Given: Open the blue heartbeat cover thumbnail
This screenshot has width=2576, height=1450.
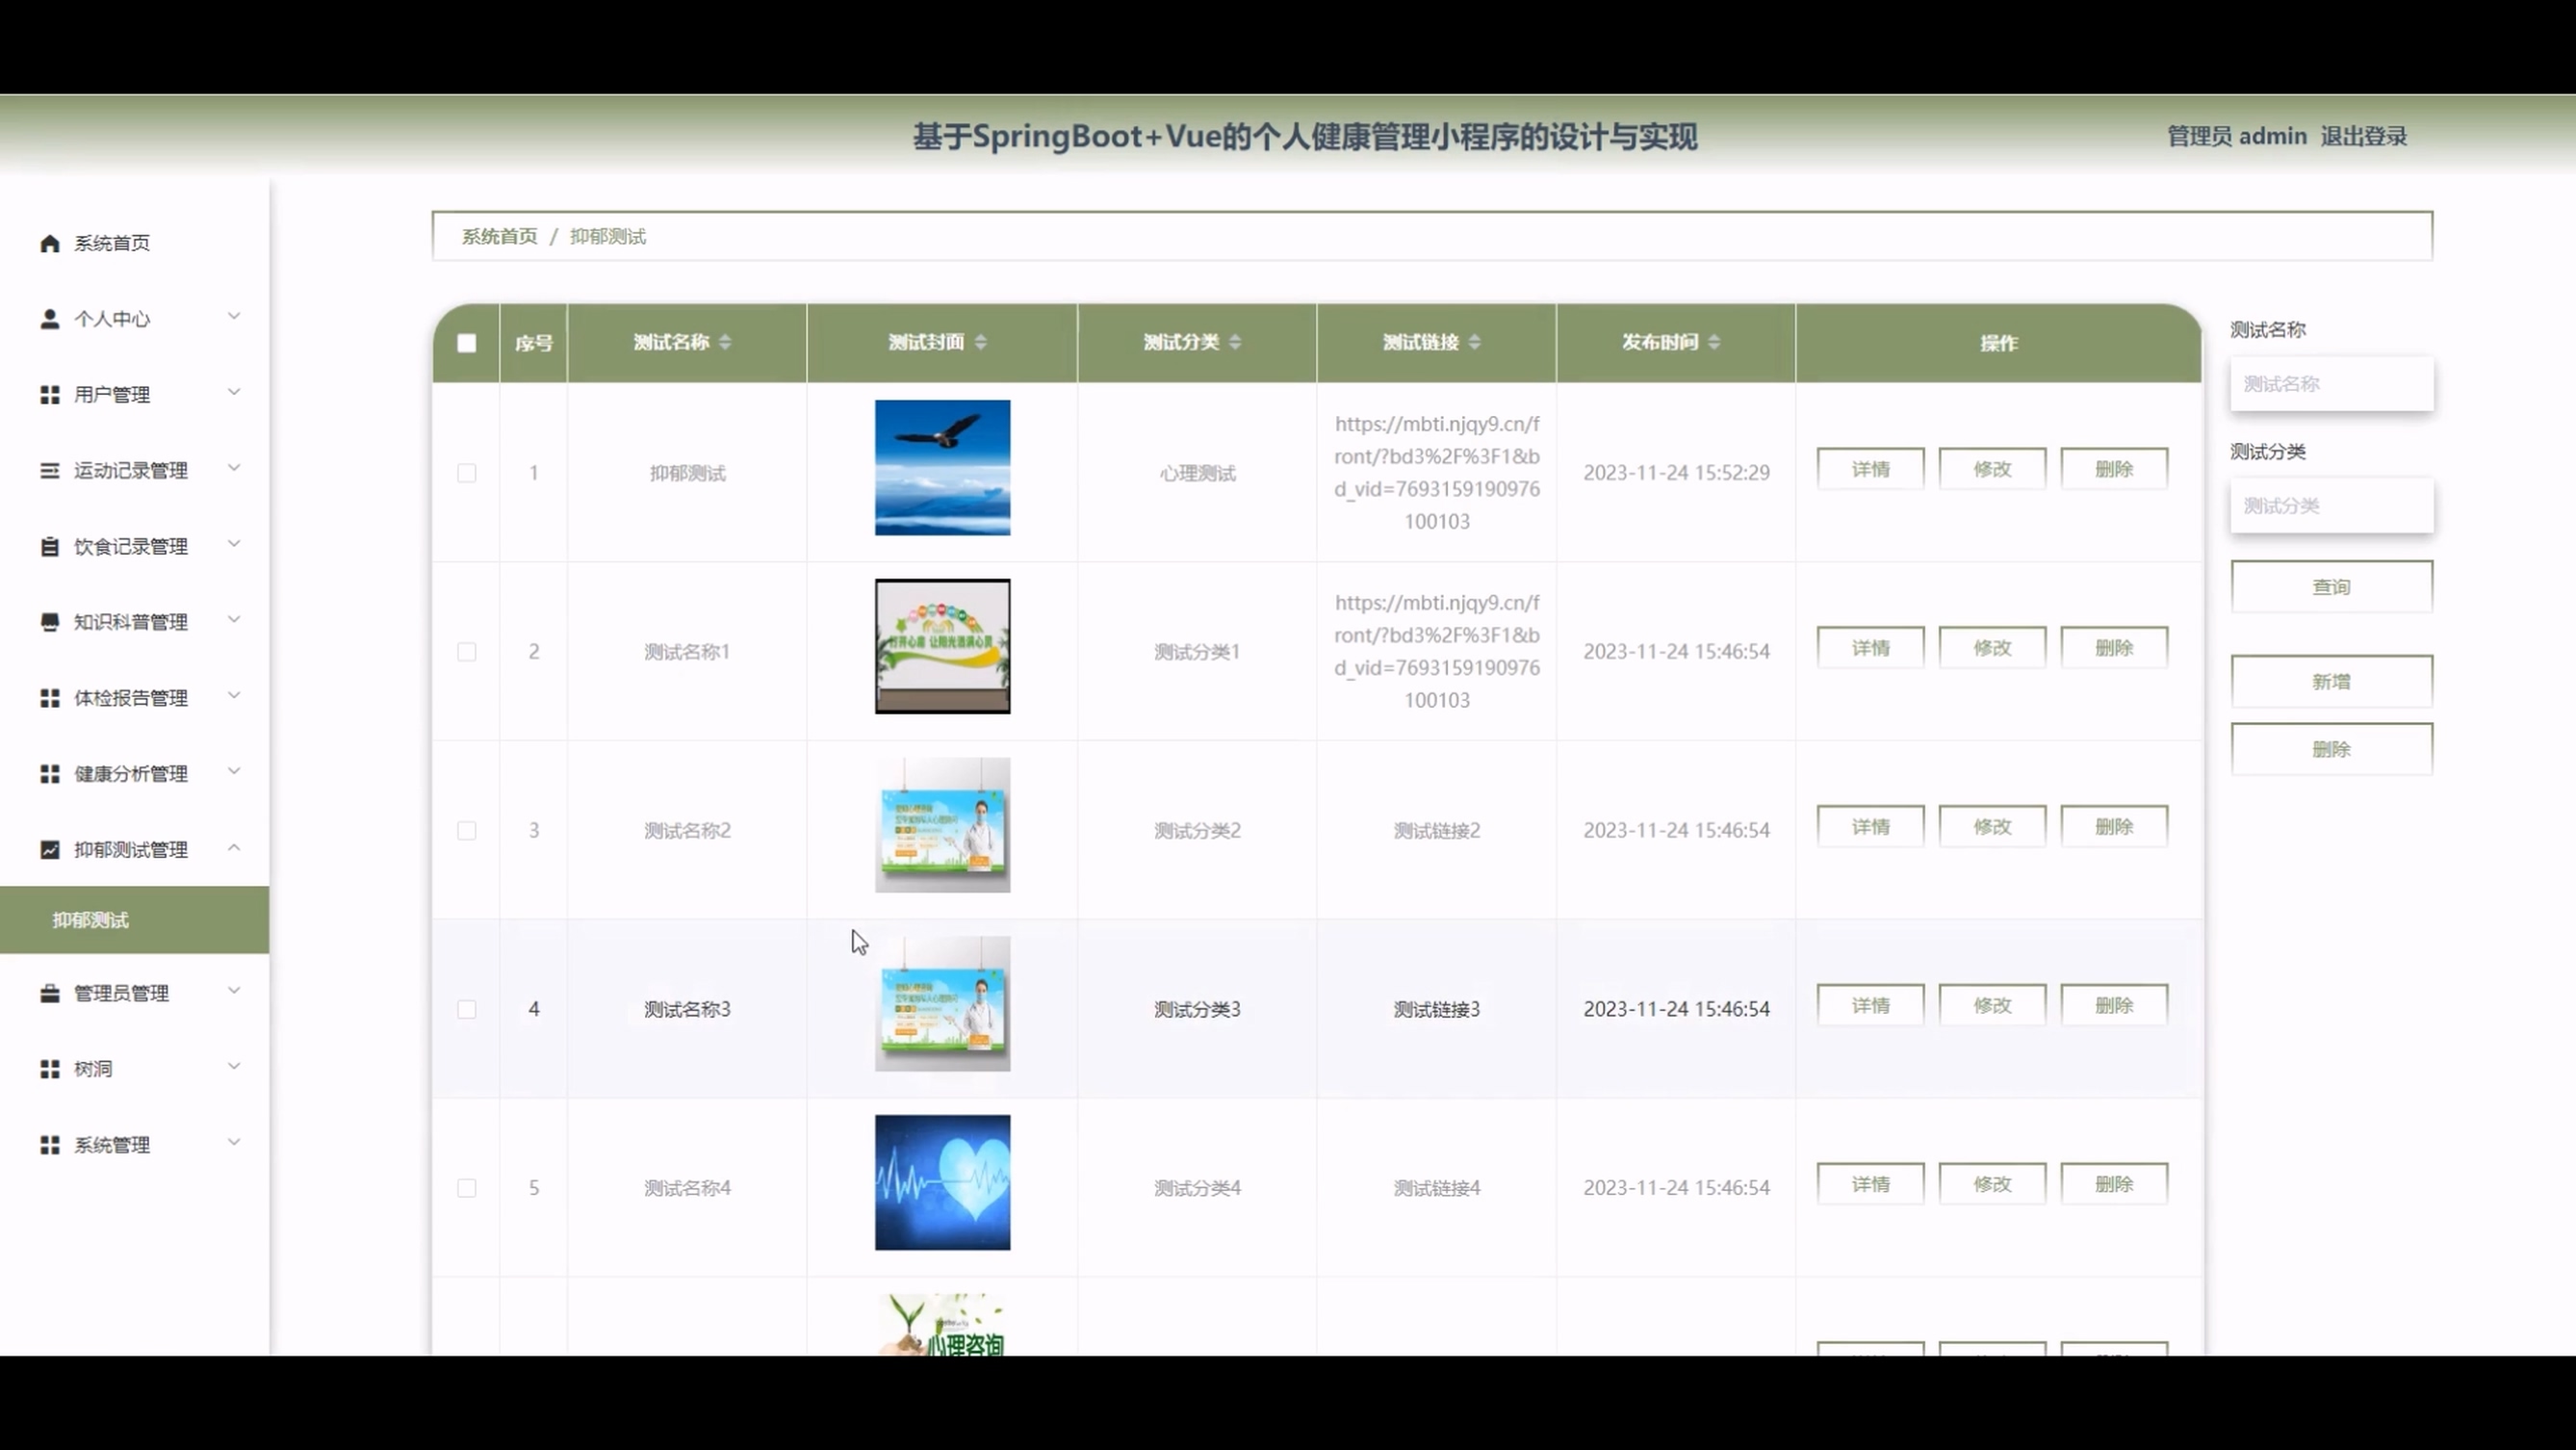Looking at the screenshot, I should tap(942, 1182).
